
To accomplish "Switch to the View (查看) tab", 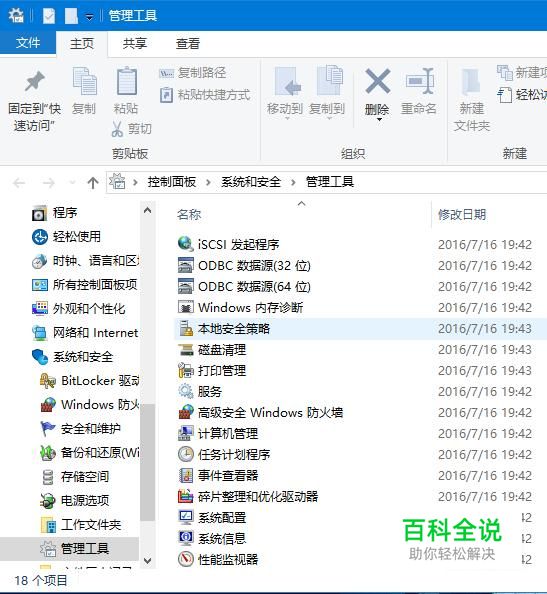I will pos(188,44).
